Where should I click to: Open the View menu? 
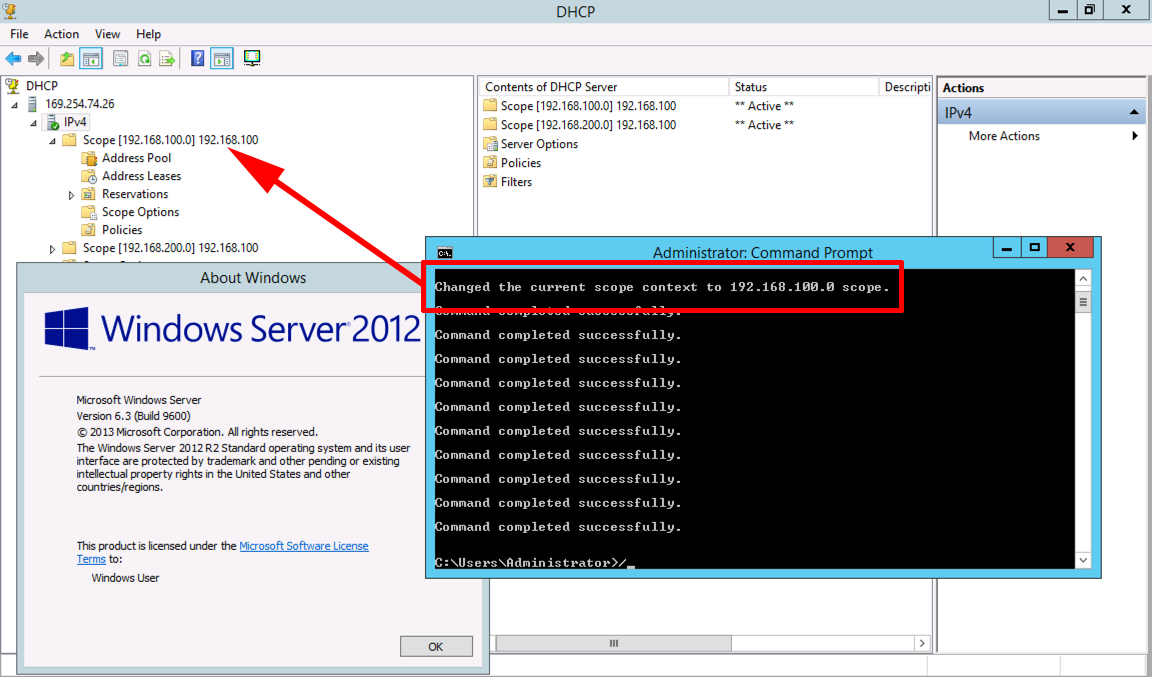[x=107, y=33]
